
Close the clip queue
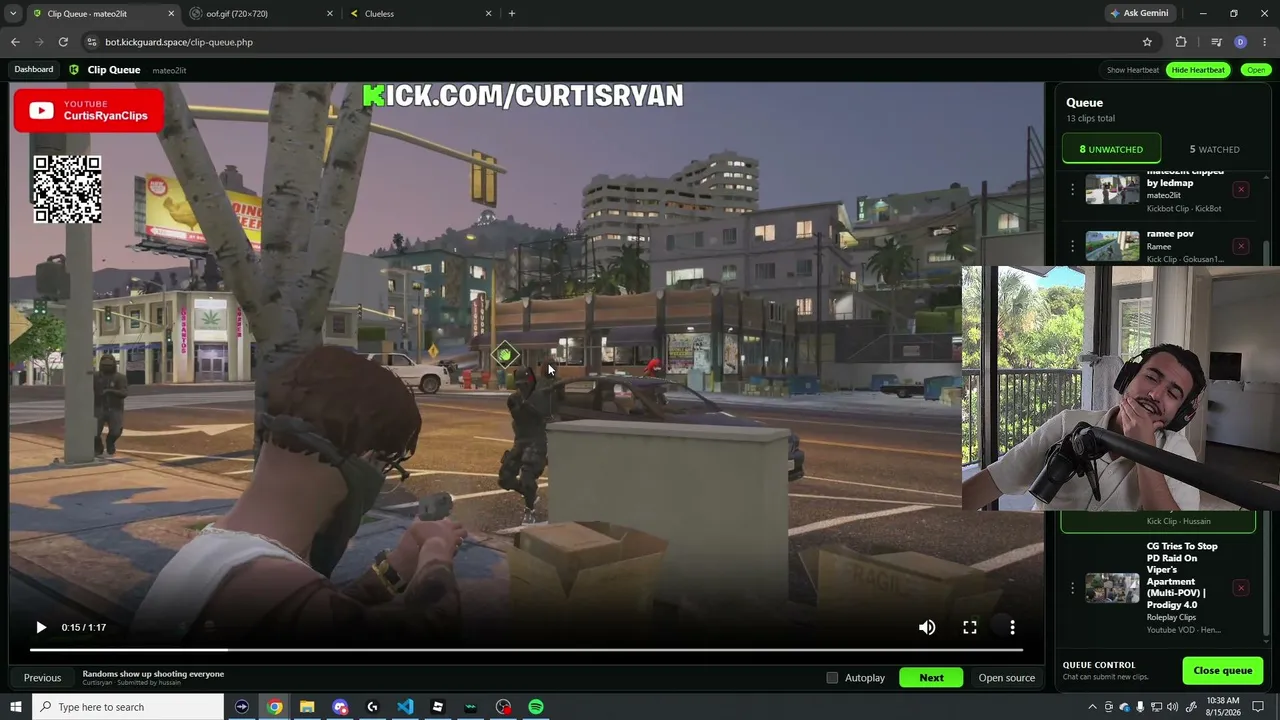(1222, 671)
